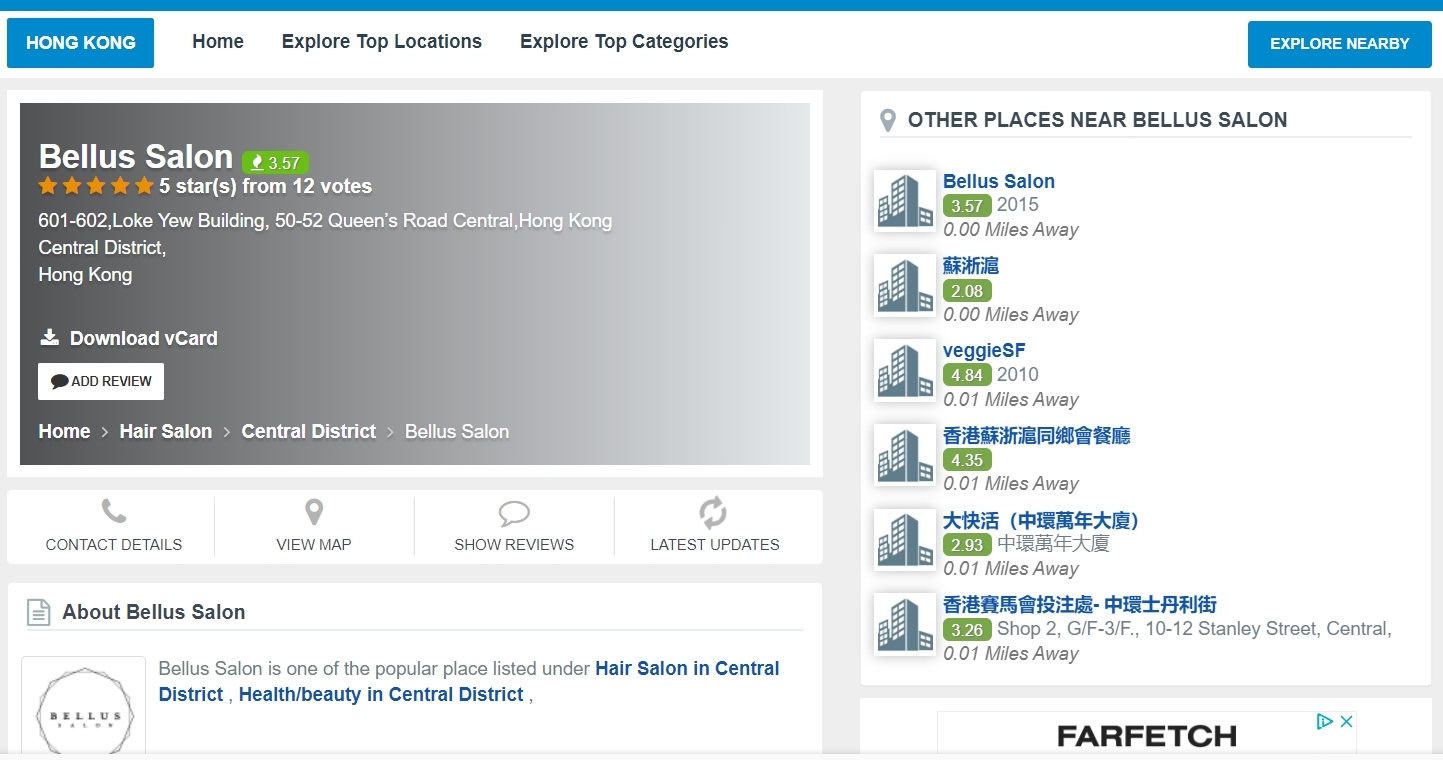The height and width of the screenshot is (760, 1443).
Task: Click location pin icon in Other Places header
Action: 887,121
